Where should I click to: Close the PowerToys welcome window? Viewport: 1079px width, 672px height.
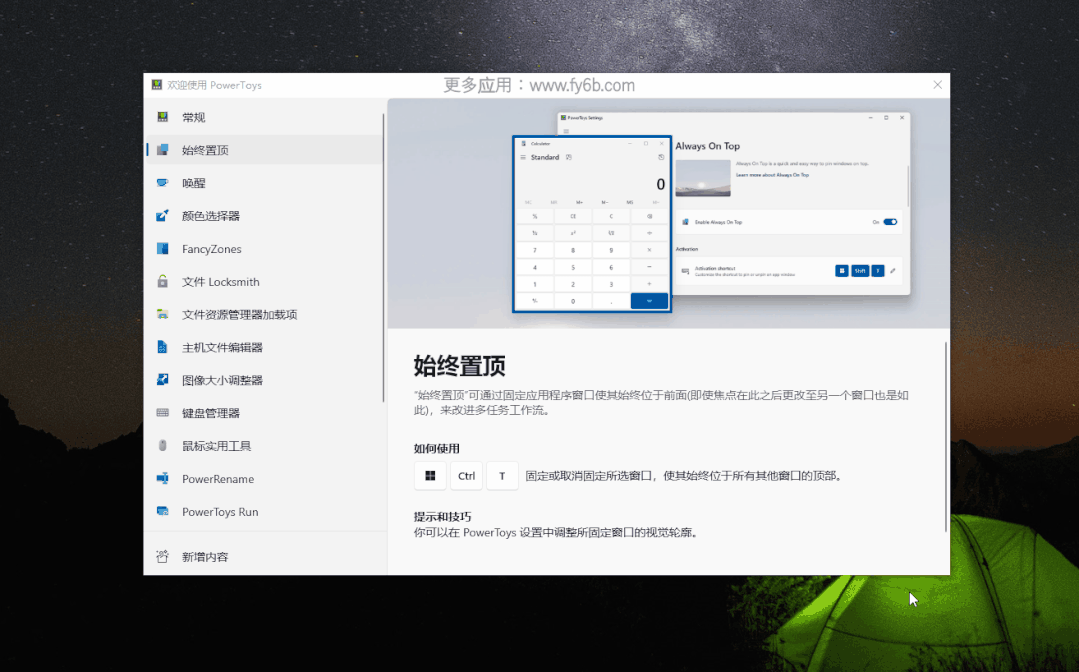point(937,85)
